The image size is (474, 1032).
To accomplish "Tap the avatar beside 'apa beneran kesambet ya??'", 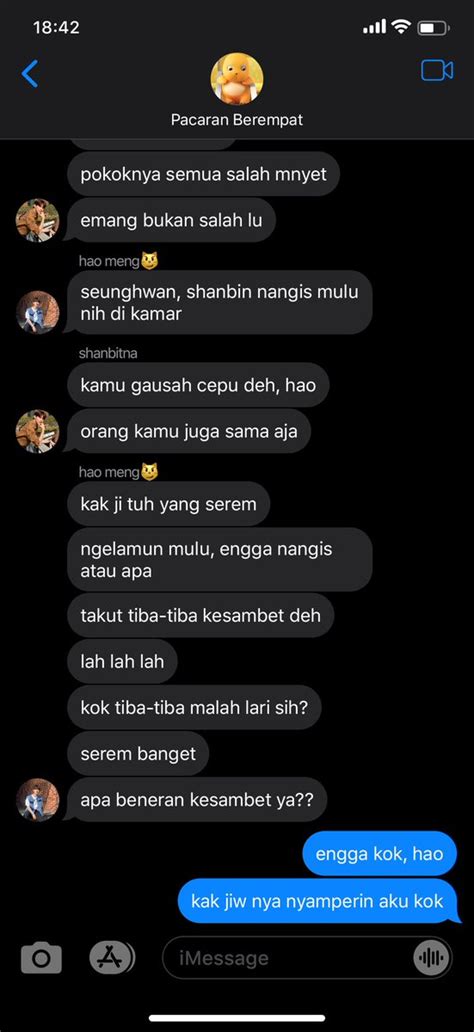I will [x=38, y=800].
